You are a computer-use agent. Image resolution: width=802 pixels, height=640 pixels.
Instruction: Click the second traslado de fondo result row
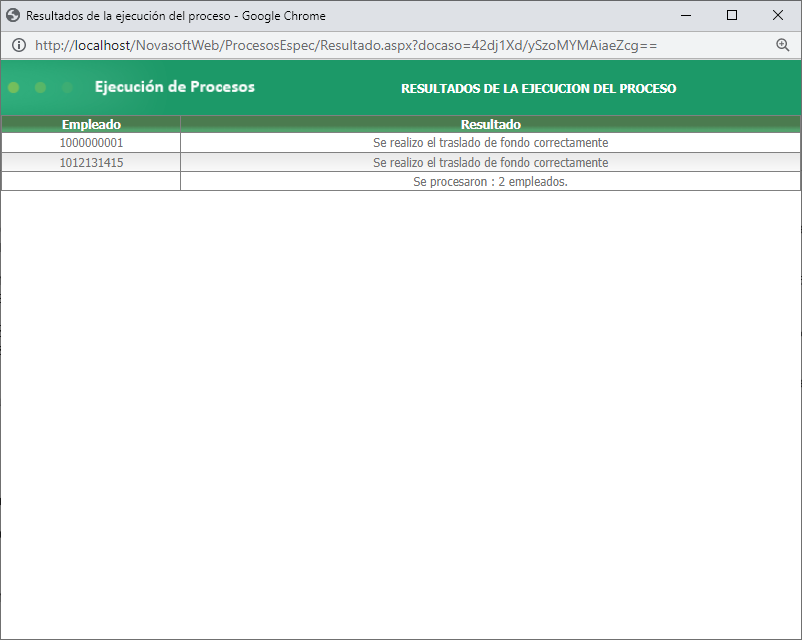click(490, 162)
